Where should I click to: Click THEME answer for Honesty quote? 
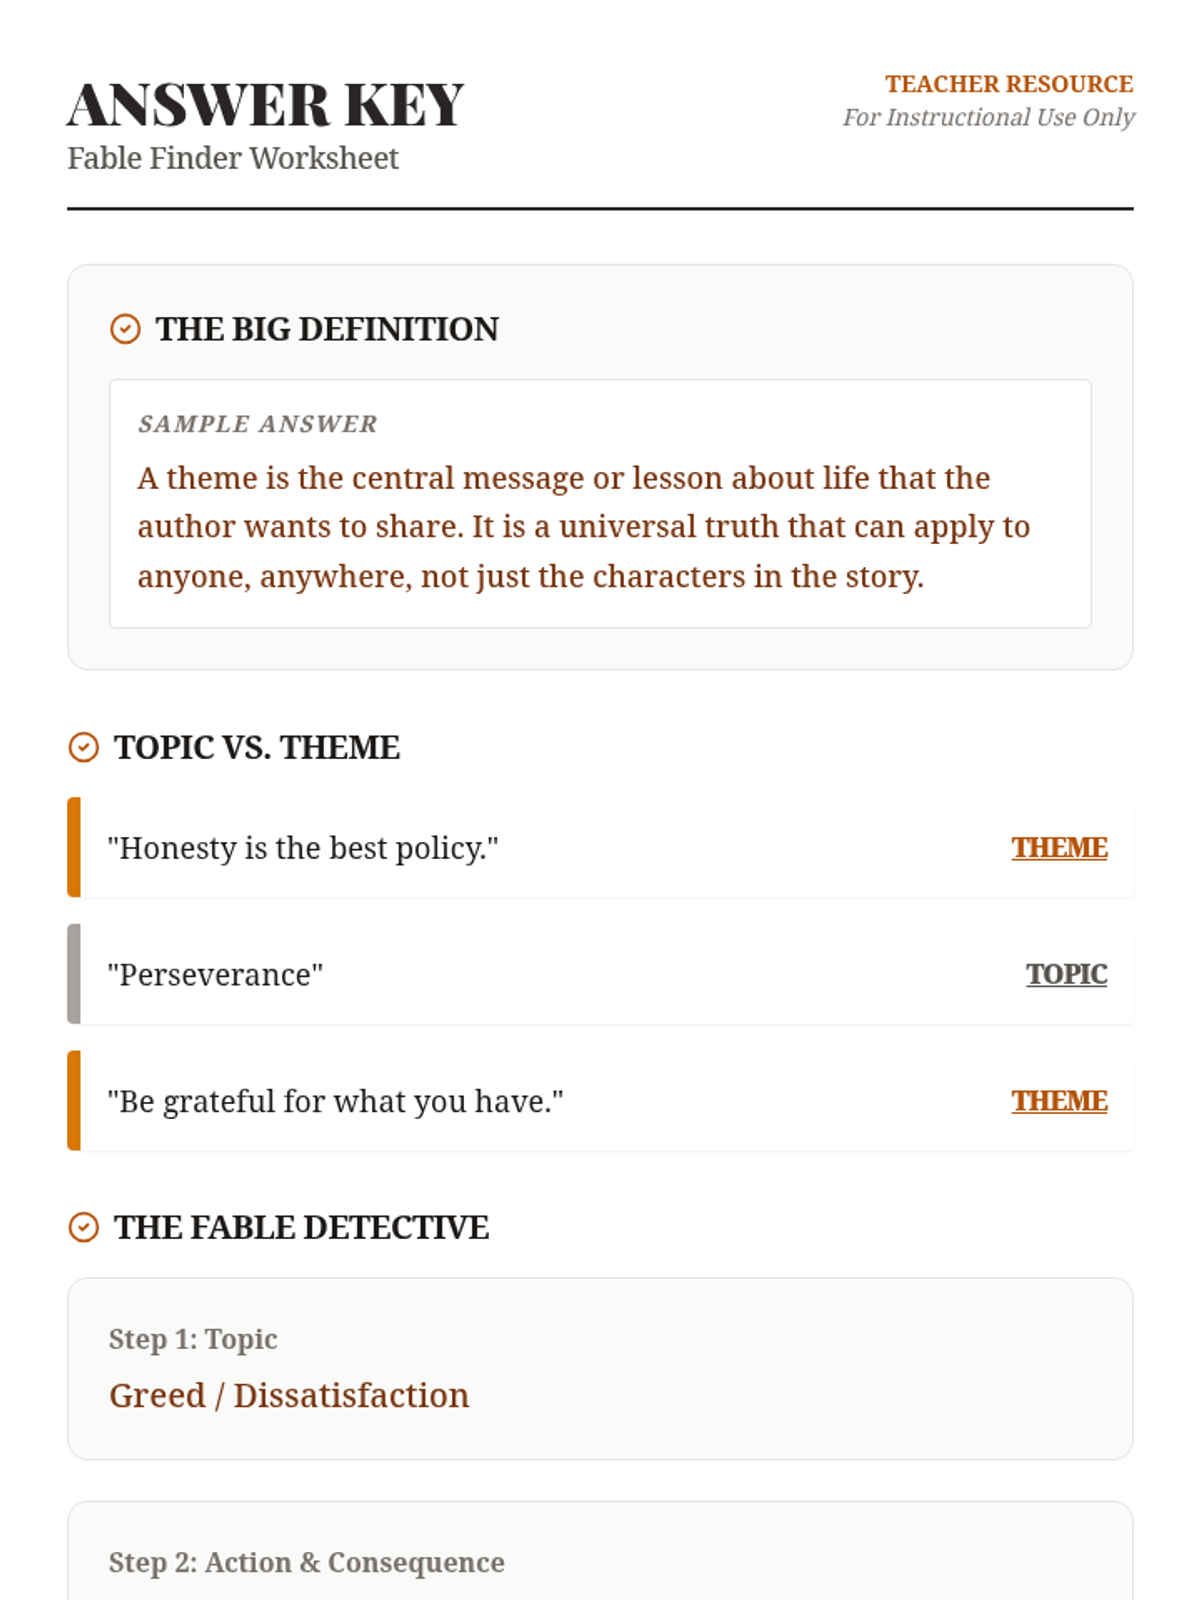[x=1059, y=848]
